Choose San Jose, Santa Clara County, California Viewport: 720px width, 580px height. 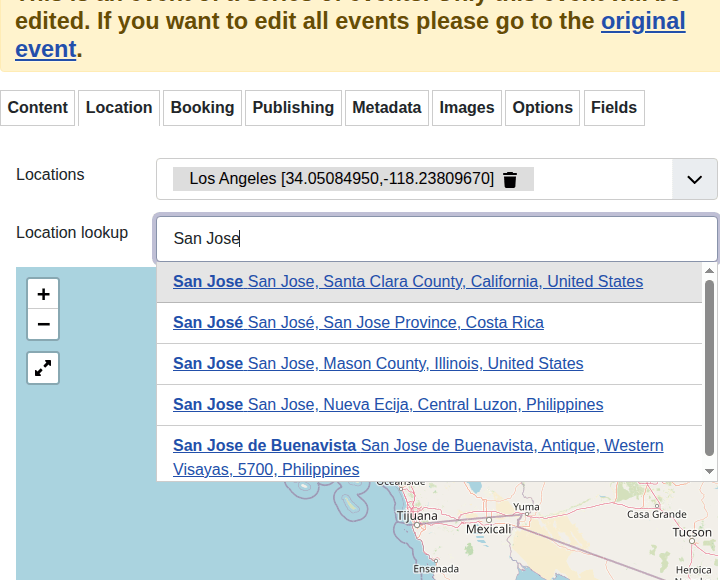[408, 282]
